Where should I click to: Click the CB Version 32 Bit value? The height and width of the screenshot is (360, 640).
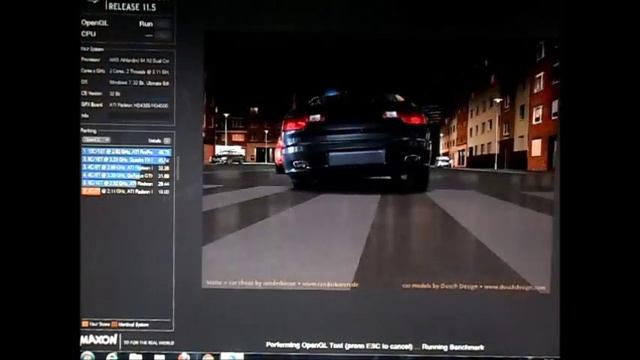pos(115,94)
